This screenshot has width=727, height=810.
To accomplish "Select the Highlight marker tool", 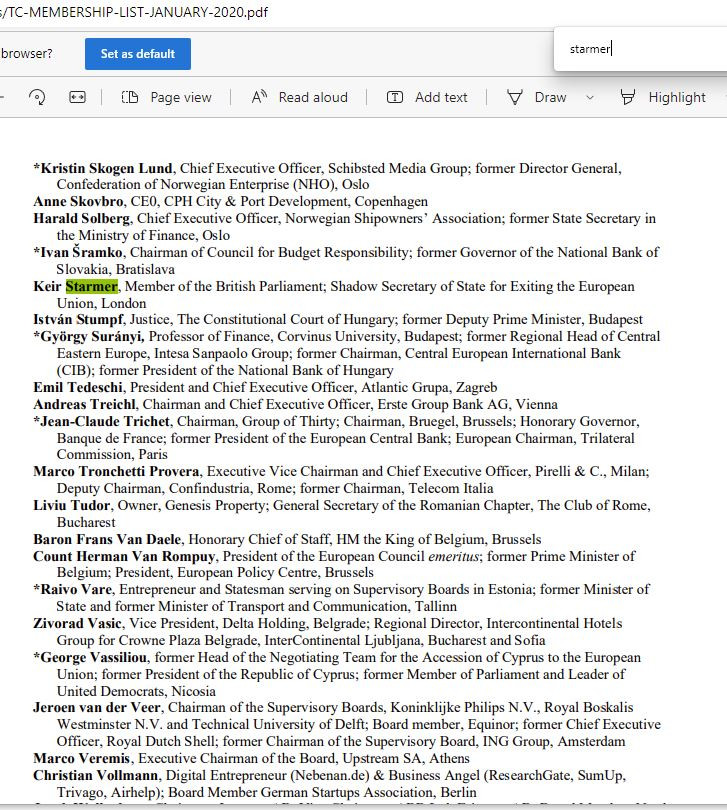I will pyautogui.click(x=663, y=97).
